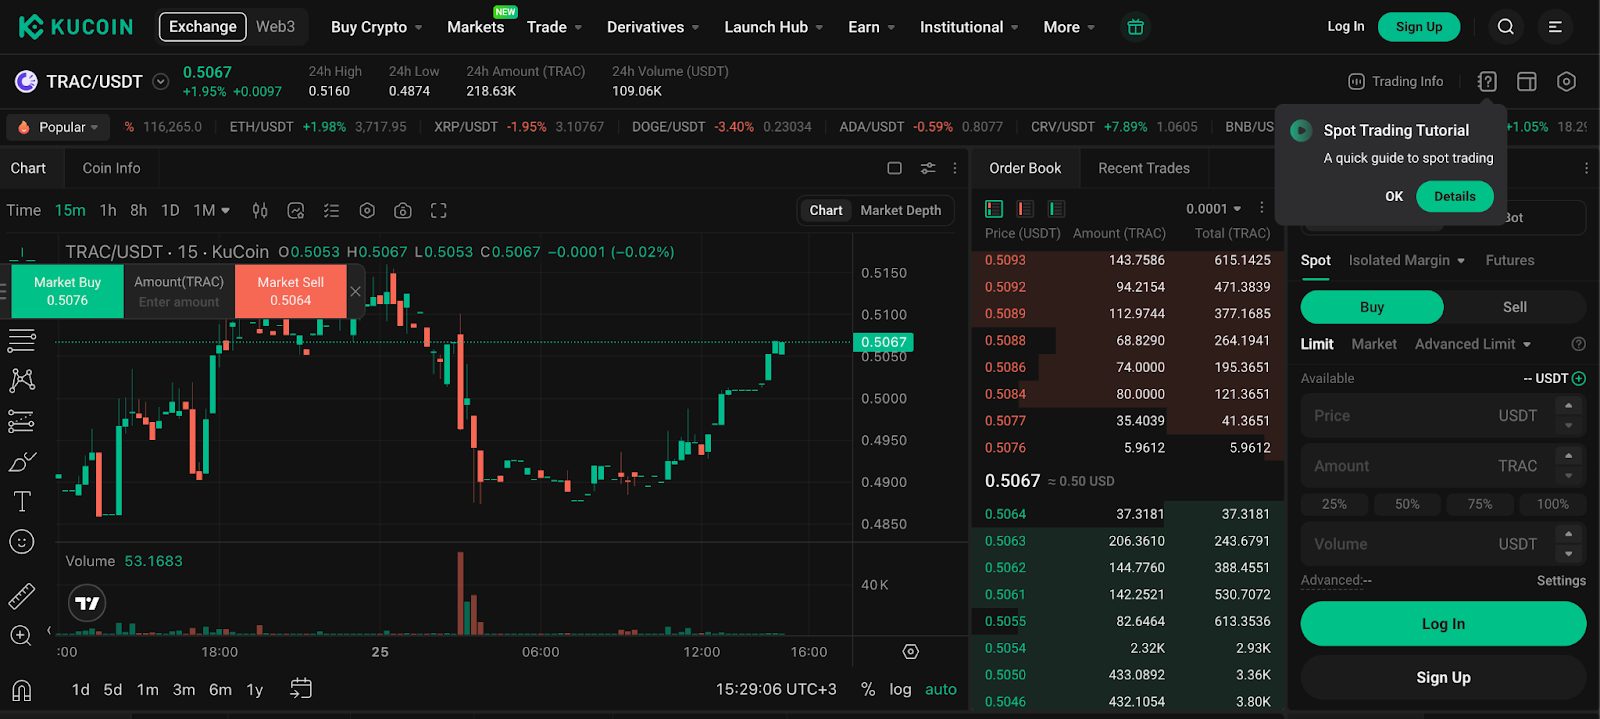Open the 0.0001 price precision dropdown
This screenshot has height=719, width=1600.
click(1214, 209)
